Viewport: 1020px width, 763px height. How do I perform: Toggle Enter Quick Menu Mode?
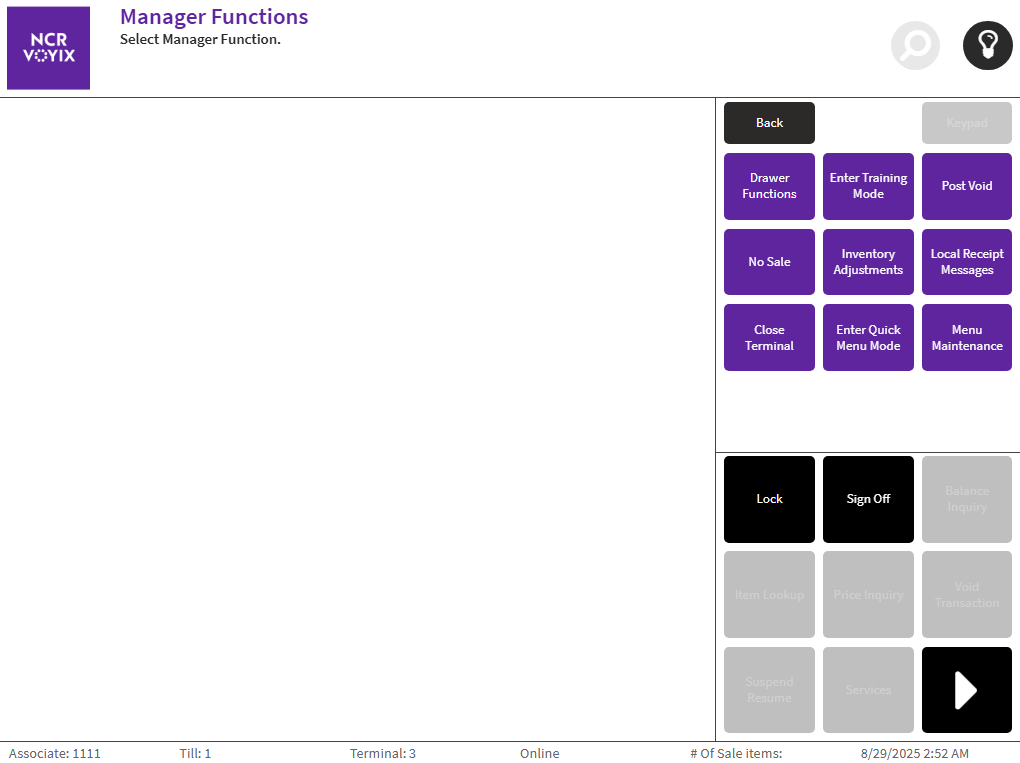pyautogui.click(x=868, y=338)
